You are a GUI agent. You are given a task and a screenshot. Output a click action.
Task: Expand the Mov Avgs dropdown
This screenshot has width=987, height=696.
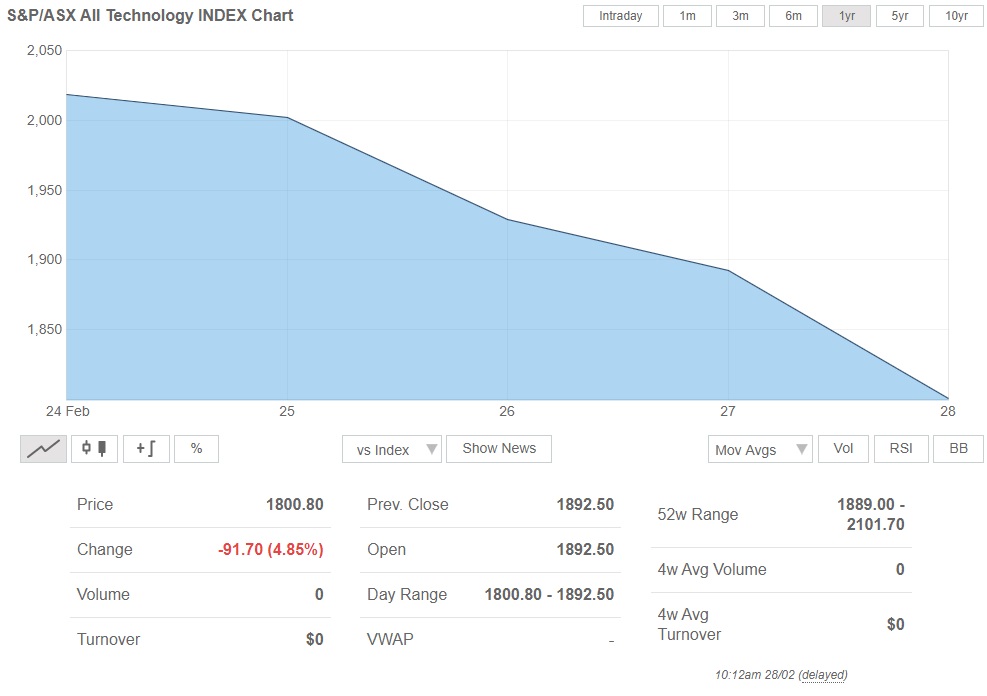coord(759,450)
